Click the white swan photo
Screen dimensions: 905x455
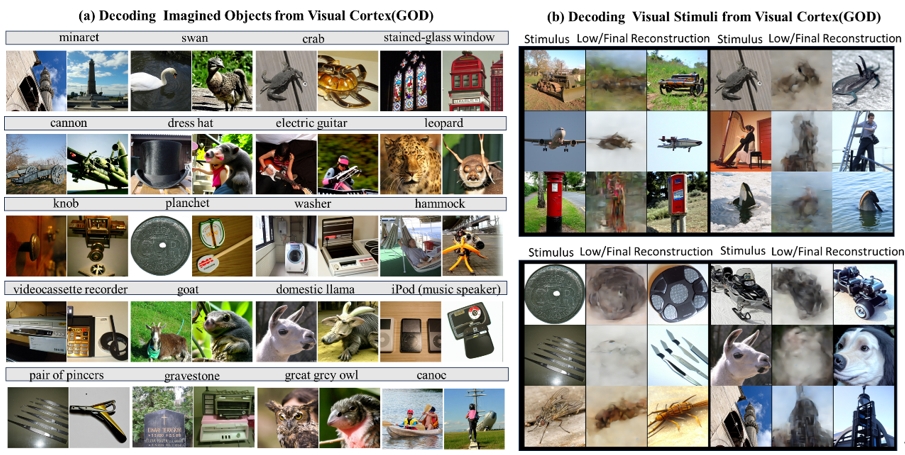click(x=159, y=79)
